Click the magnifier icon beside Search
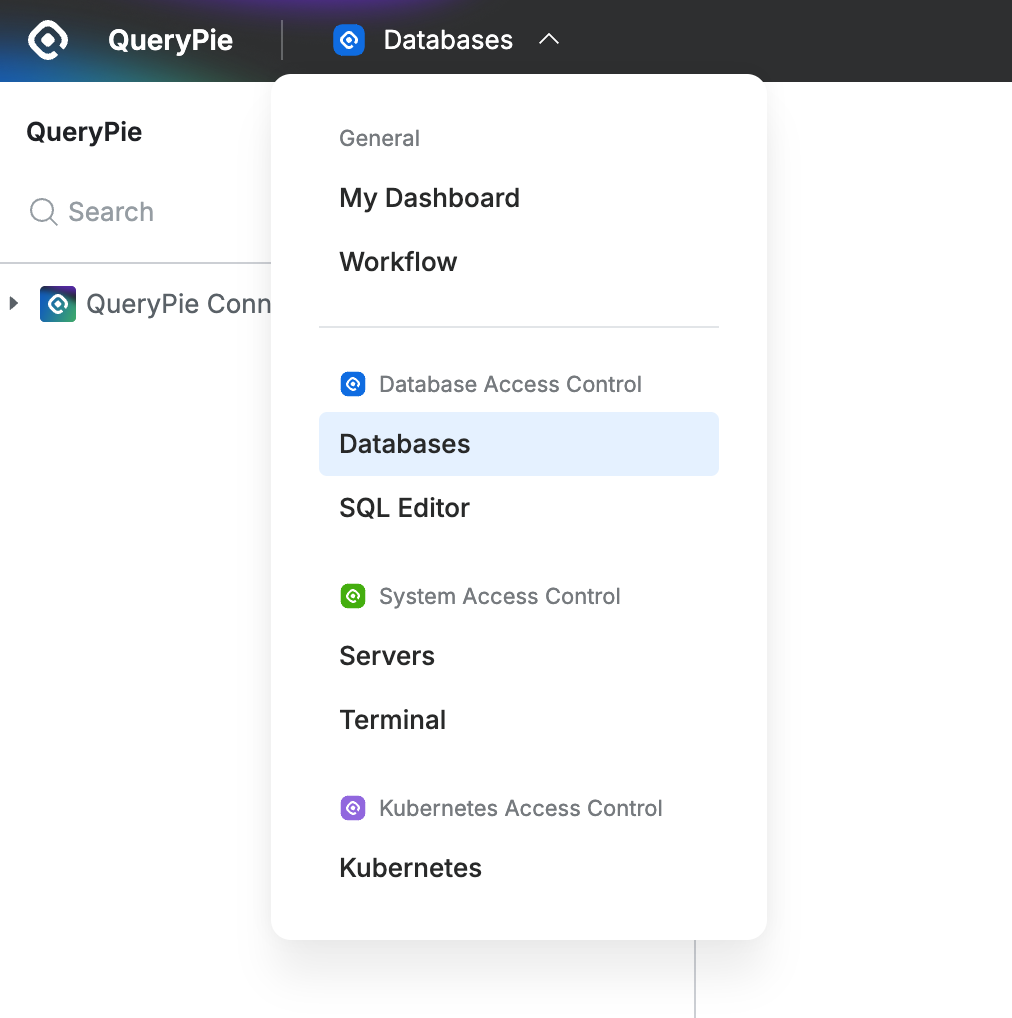1012x1018 pixels. click(43, 212)
